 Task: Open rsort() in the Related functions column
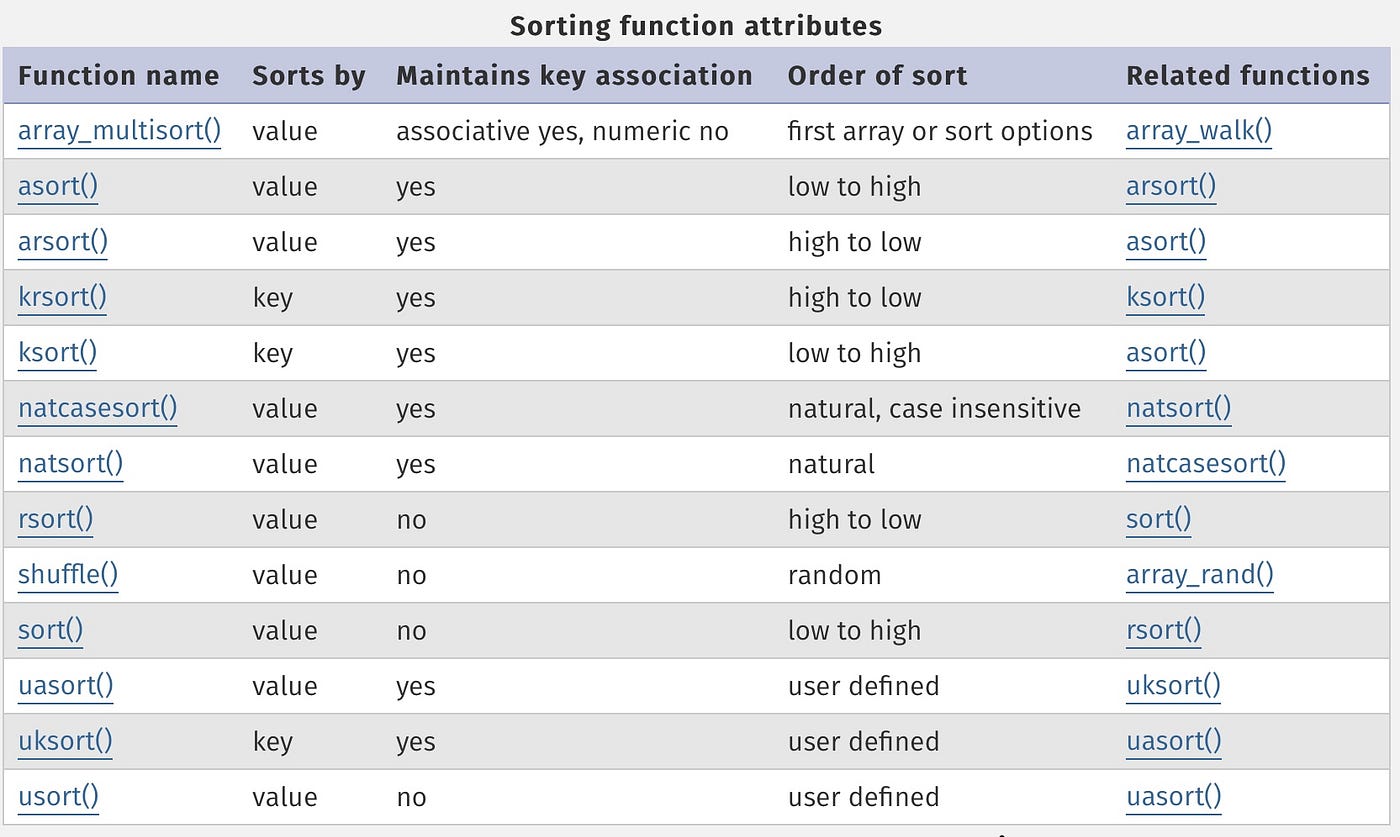[1163, 631]
